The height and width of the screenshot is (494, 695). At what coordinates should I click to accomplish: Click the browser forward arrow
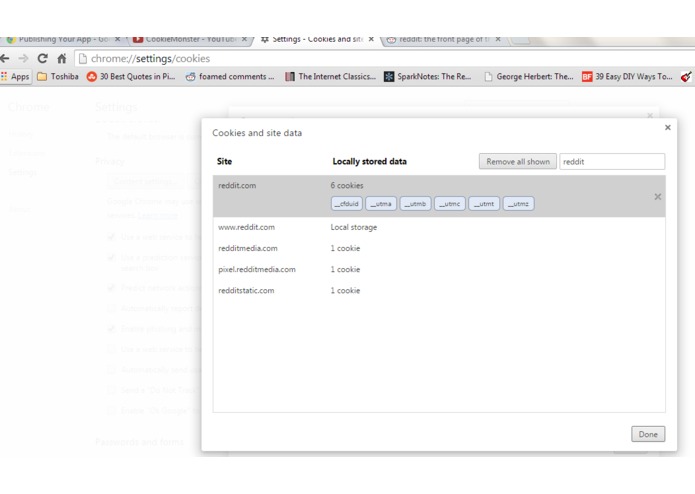click(23, 58)
